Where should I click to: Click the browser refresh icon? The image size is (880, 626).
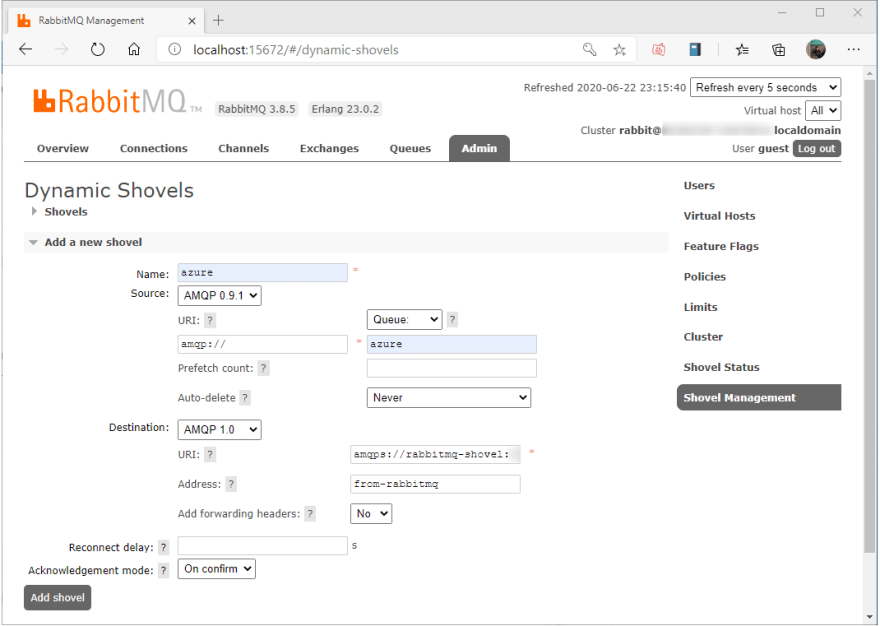coord(98,50)
